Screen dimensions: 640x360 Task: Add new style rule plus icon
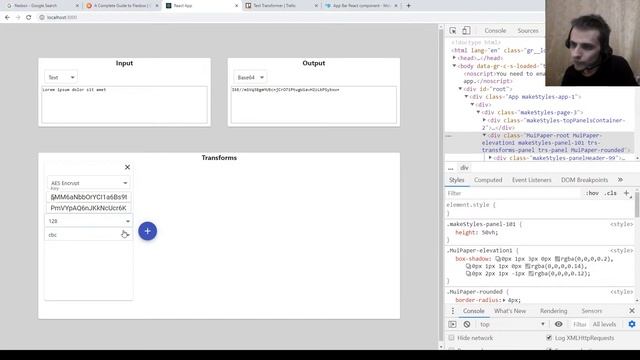pos(627,193)
